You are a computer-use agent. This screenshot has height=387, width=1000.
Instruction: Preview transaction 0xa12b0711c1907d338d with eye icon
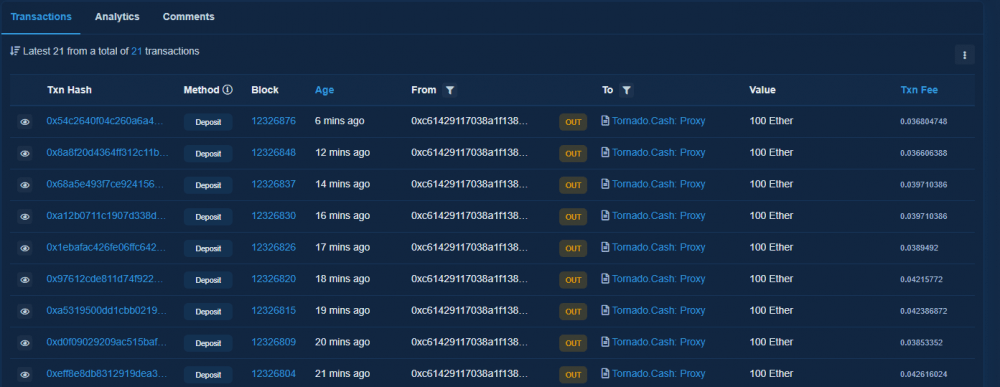pos(25,217)
